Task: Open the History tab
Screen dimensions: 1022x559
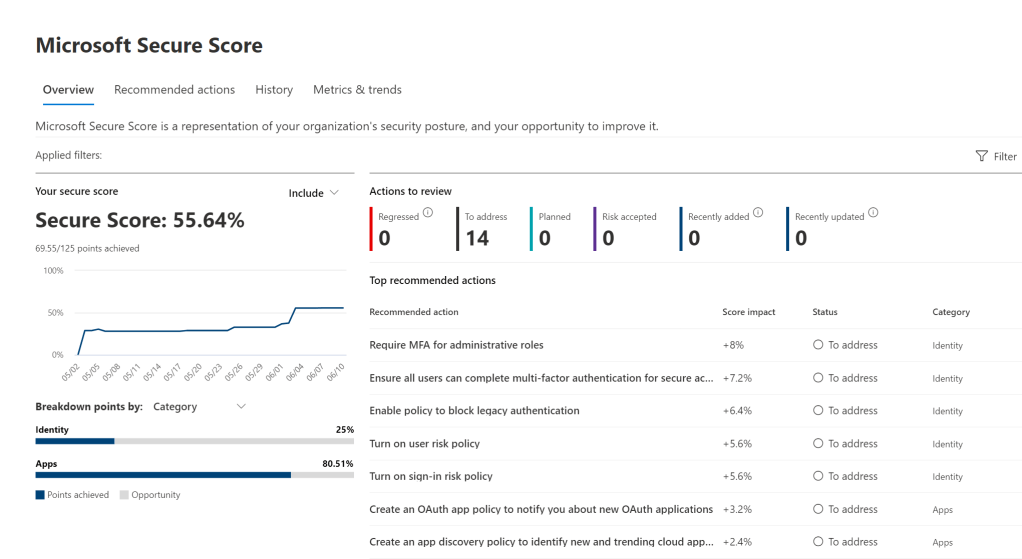Action: pos(274,90)
